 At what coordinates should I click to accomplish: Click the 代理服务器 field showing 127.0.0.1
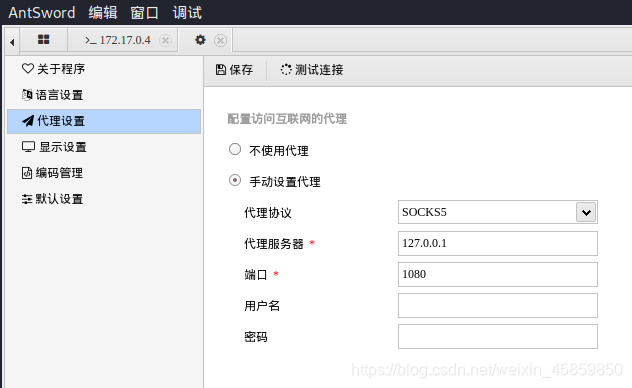tap(498, 243)
